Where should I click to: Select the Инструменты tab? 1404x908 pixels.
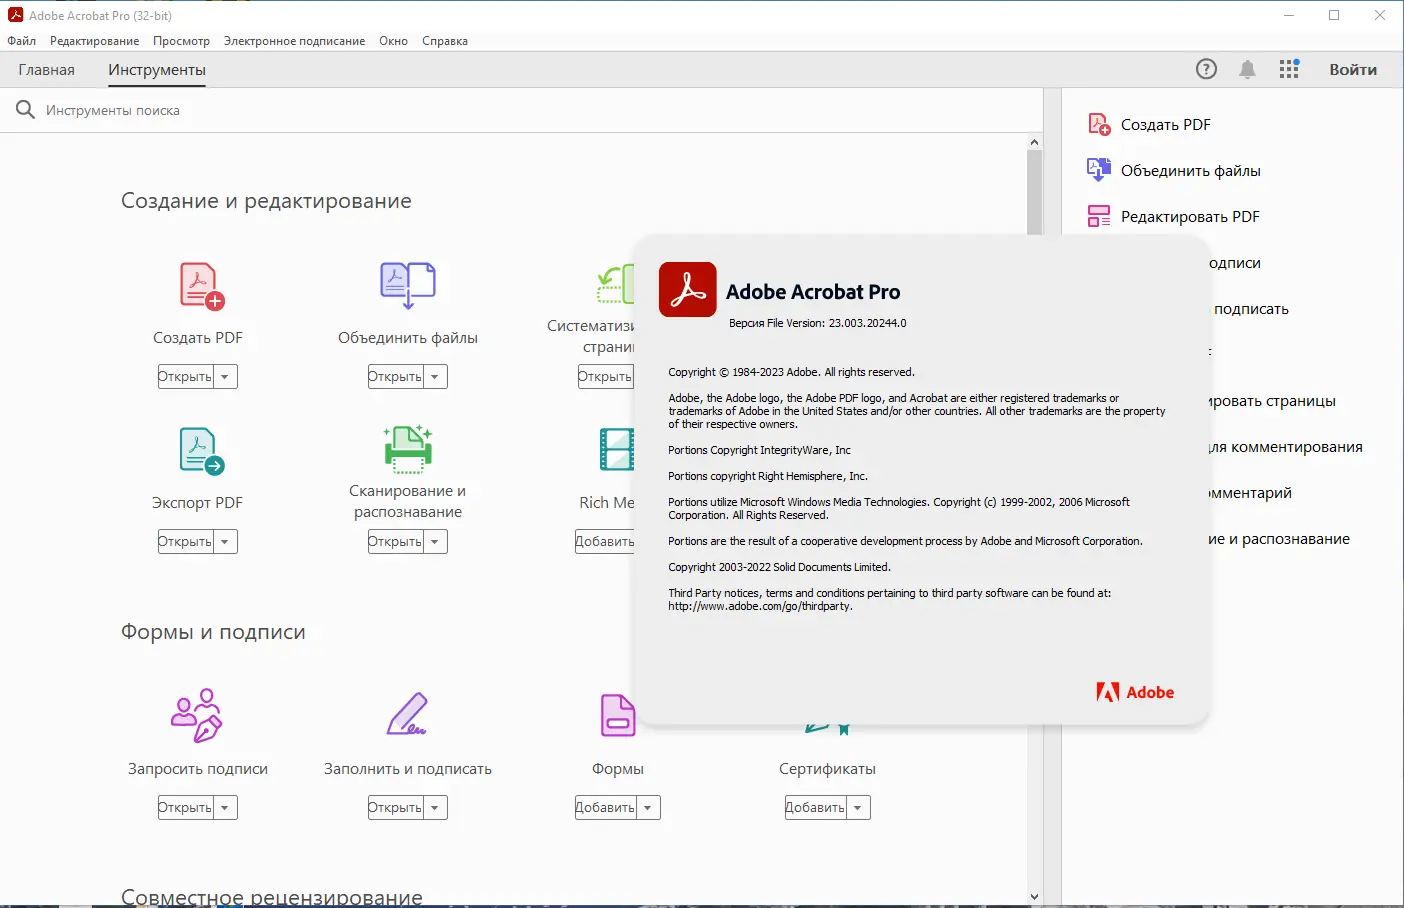click(157, 70)
